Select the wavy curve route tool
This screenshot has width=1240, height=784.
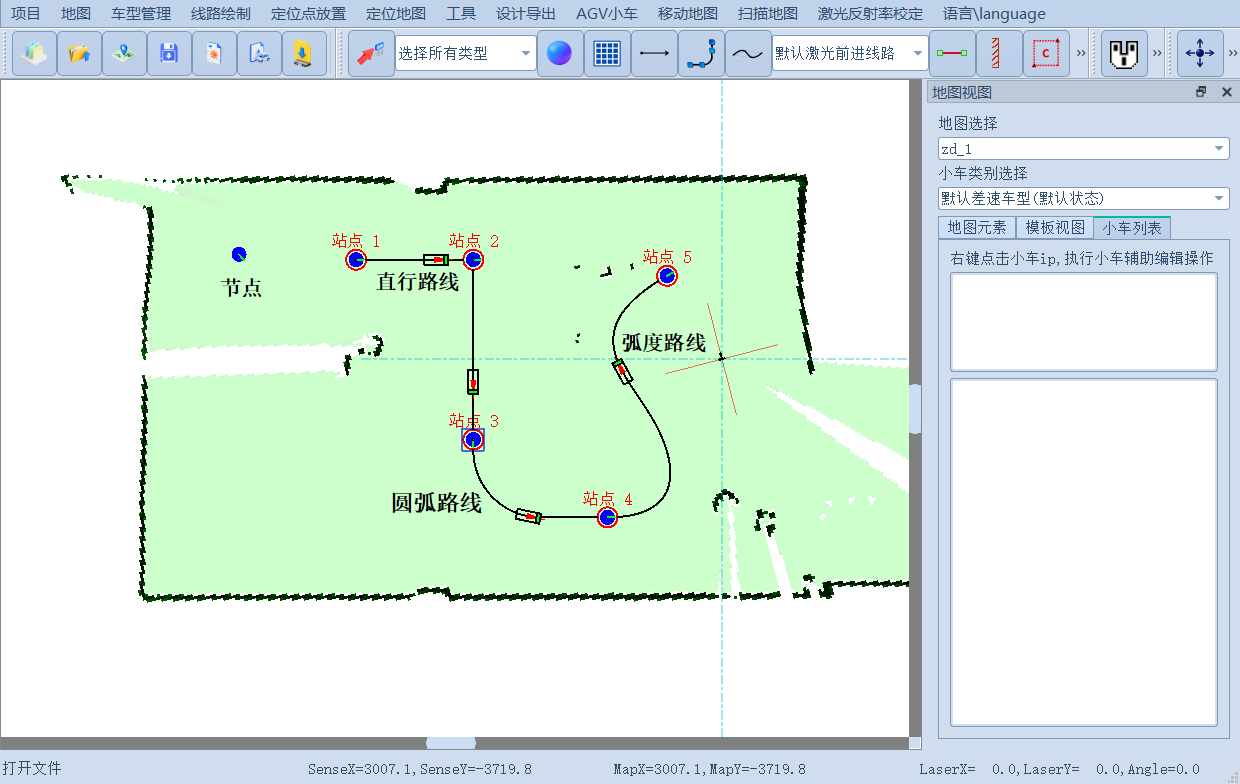(748, 54)
